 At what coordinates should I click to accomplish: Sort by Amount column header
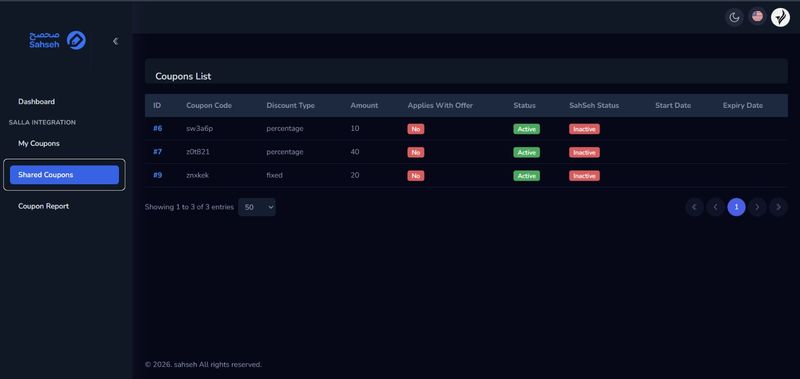(x=364, y=106)
